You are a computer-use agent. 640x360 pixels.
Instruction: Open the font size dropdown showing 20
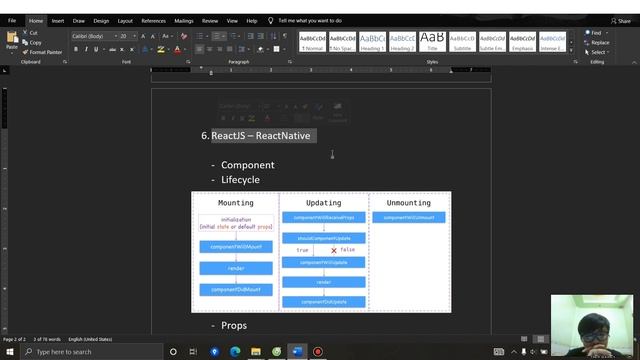[x=134, y=36]
